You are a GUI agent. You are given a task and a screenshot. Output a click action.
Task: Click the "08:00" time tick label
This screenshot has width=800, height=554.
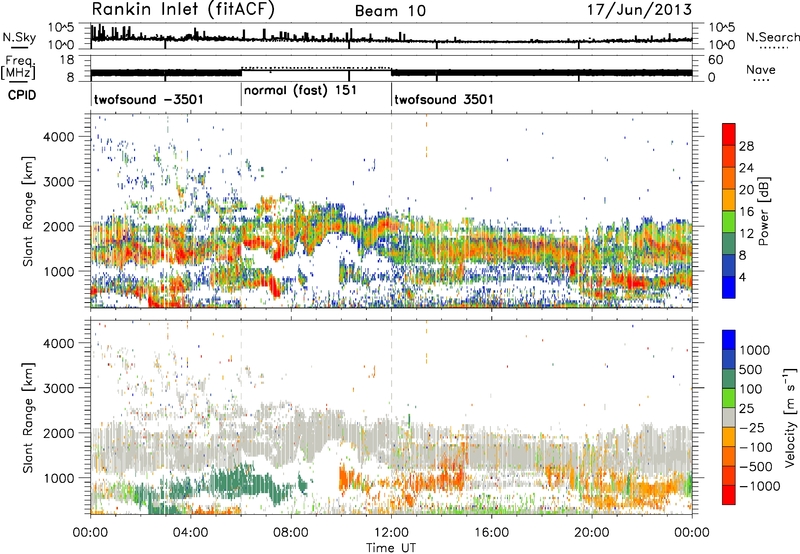point(290,533)
